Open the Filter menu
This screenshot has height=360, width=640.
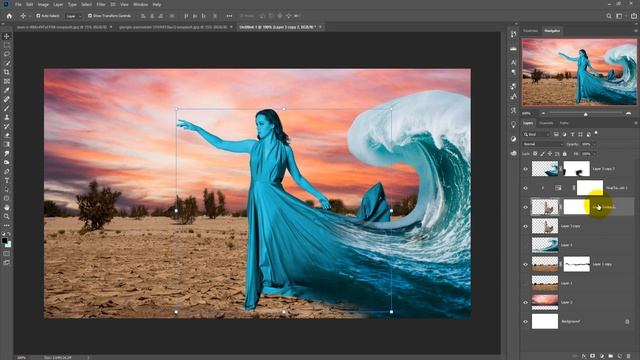click(101, 4)
